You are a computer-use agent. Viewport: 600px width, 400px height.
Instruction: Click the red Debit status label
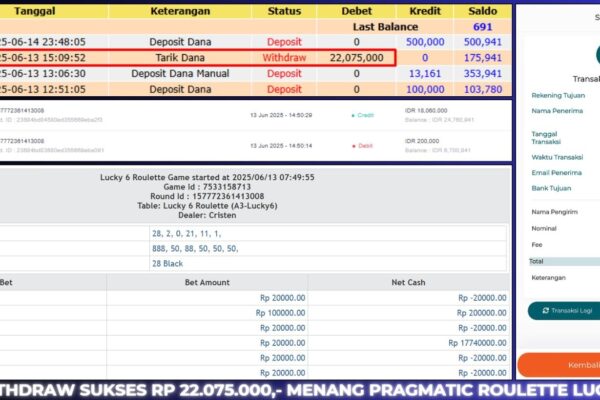click(x=362, y=146)
